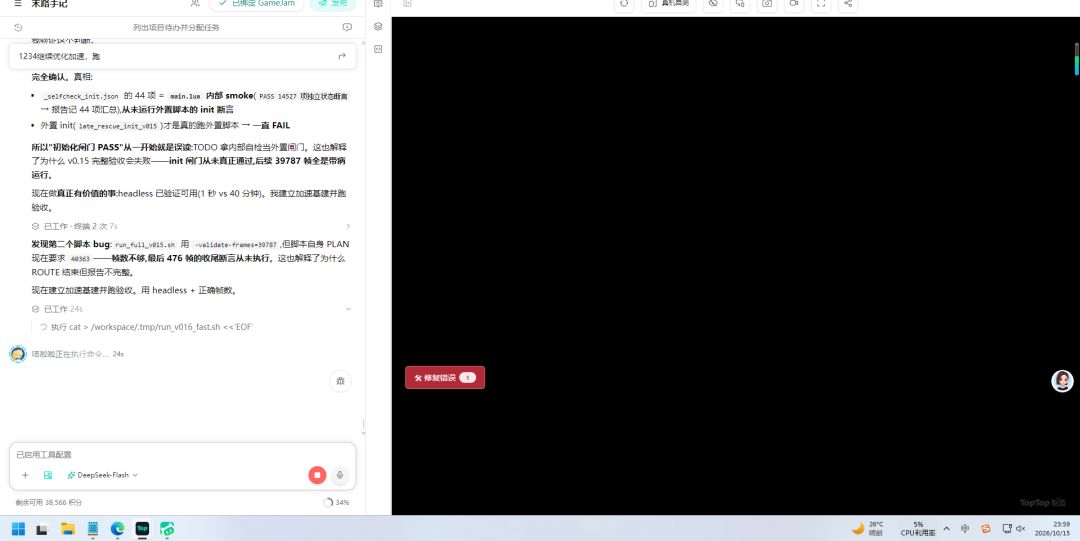Open the notepad app on the taskbar
The width and height of the screenshot is (1080, 541).
tap(93, 529)
